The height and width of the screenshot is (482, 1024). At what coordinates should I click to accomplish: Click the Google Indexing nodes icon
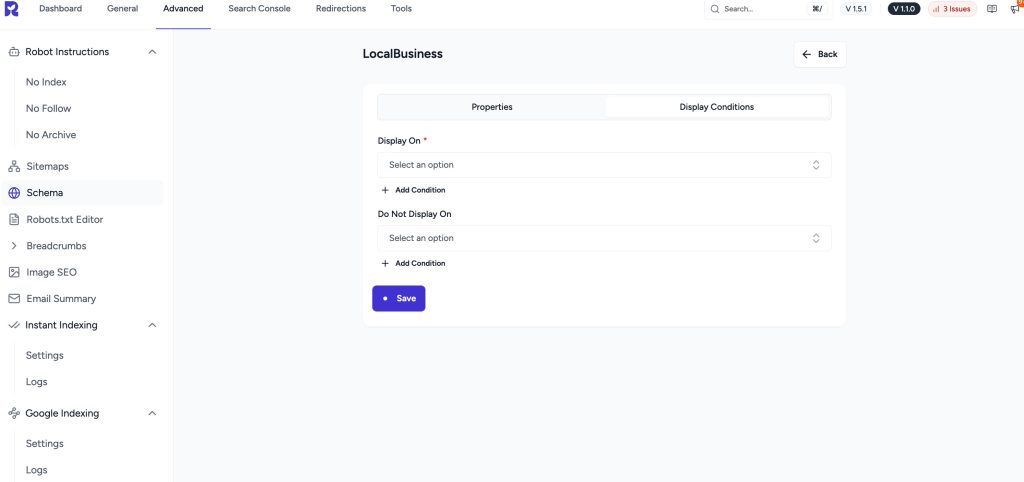14,413
